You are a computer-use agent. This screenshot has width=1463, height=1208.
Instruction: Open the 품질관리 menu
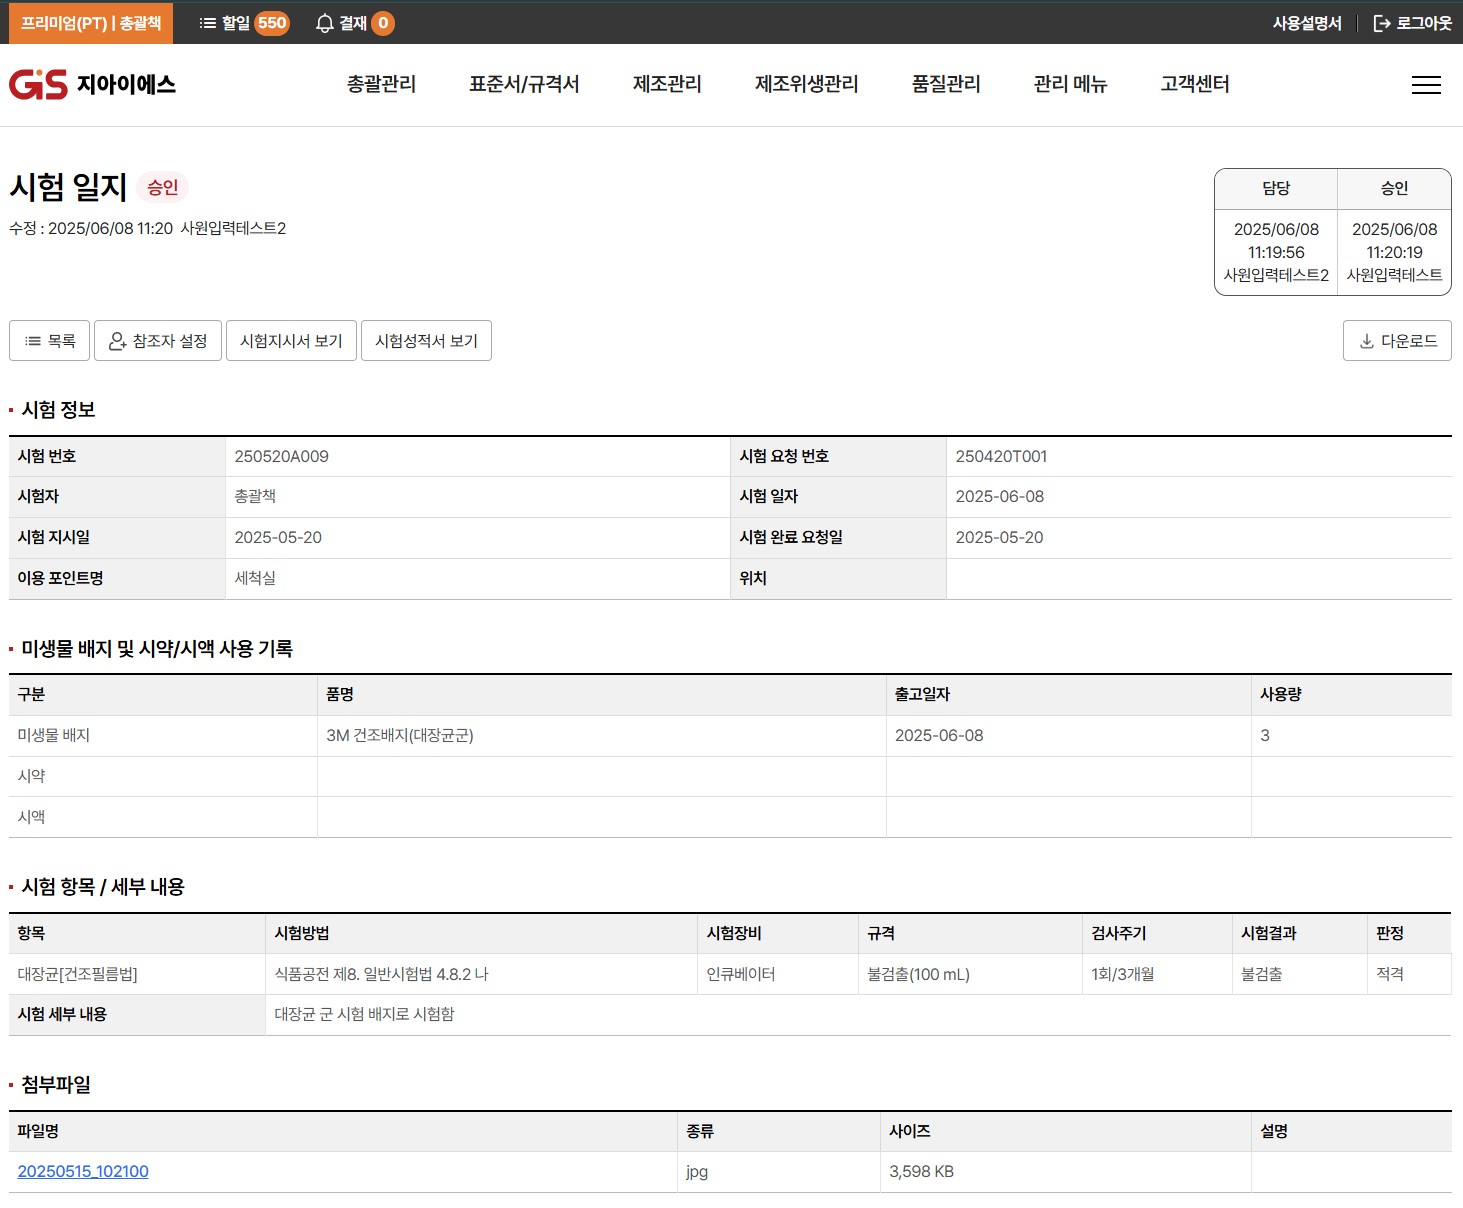pos(946,84)
